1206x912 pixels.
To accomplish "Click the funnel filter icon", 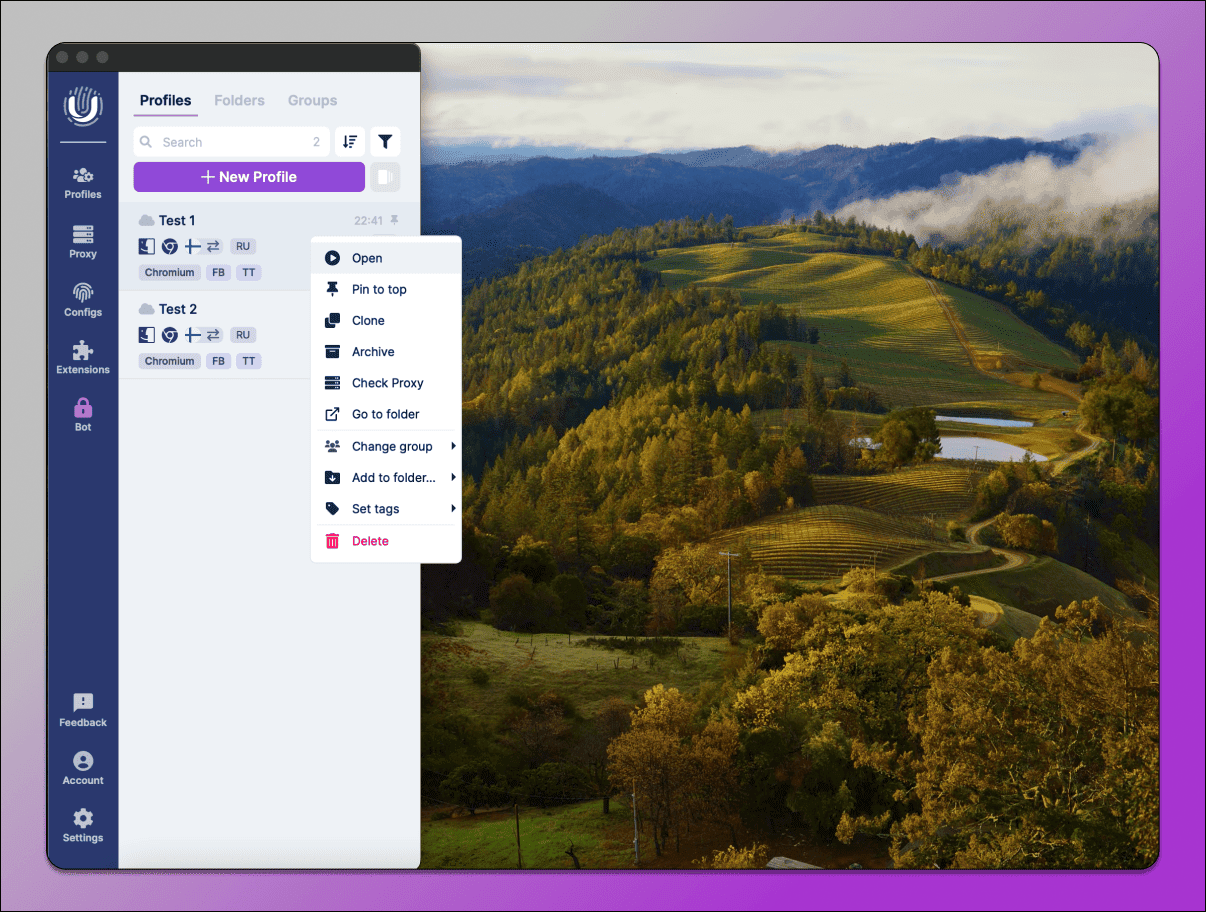I will tap(385, 142).
